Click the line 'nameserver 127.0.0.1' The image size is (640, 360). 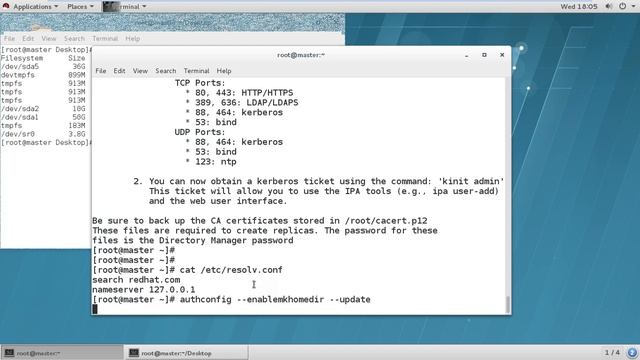tap(144, 290)
